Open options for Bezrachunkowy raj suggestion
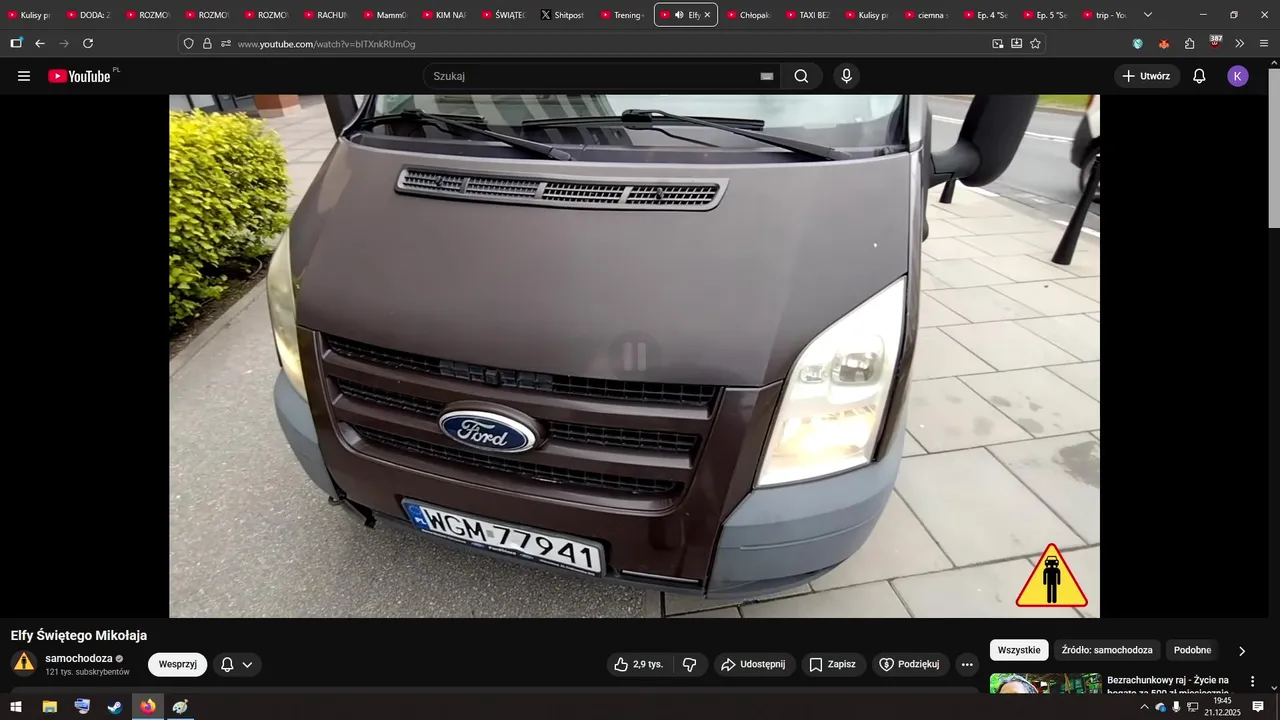1280x720 pixels. tap(1252, 681)
